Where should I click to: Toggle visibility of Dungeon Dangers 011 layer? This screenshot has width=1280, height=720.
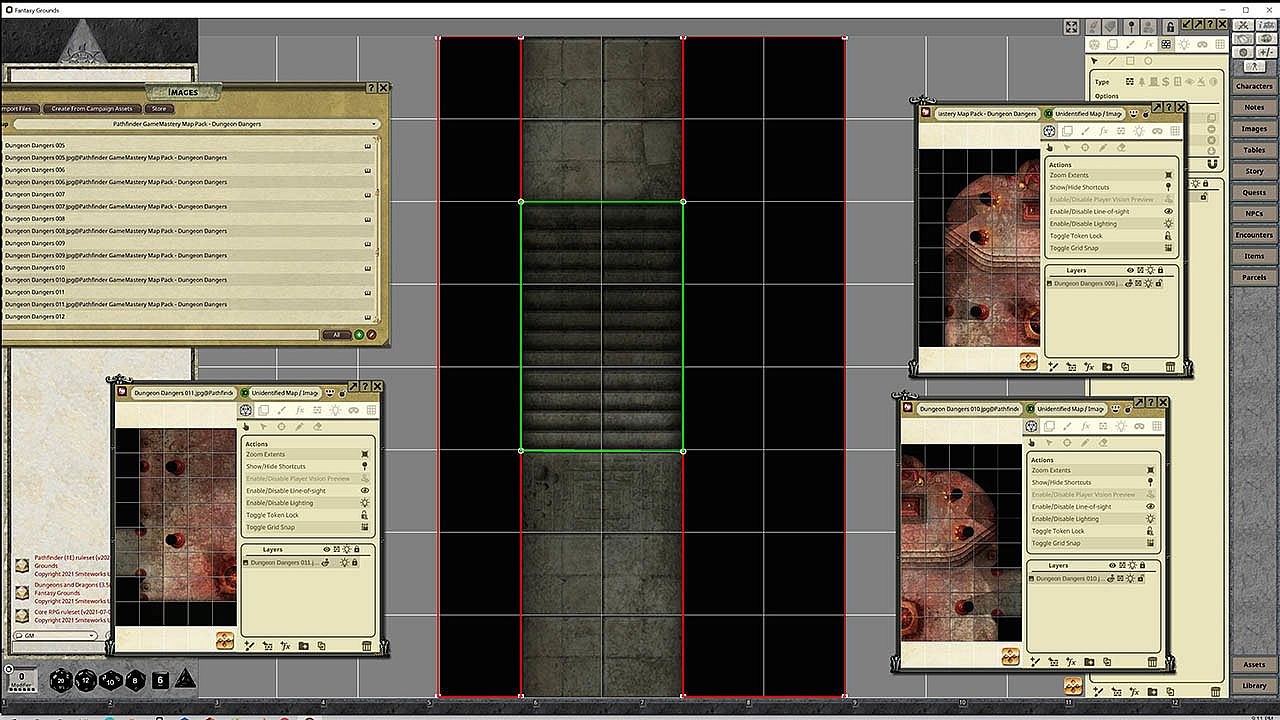point(326,563)
